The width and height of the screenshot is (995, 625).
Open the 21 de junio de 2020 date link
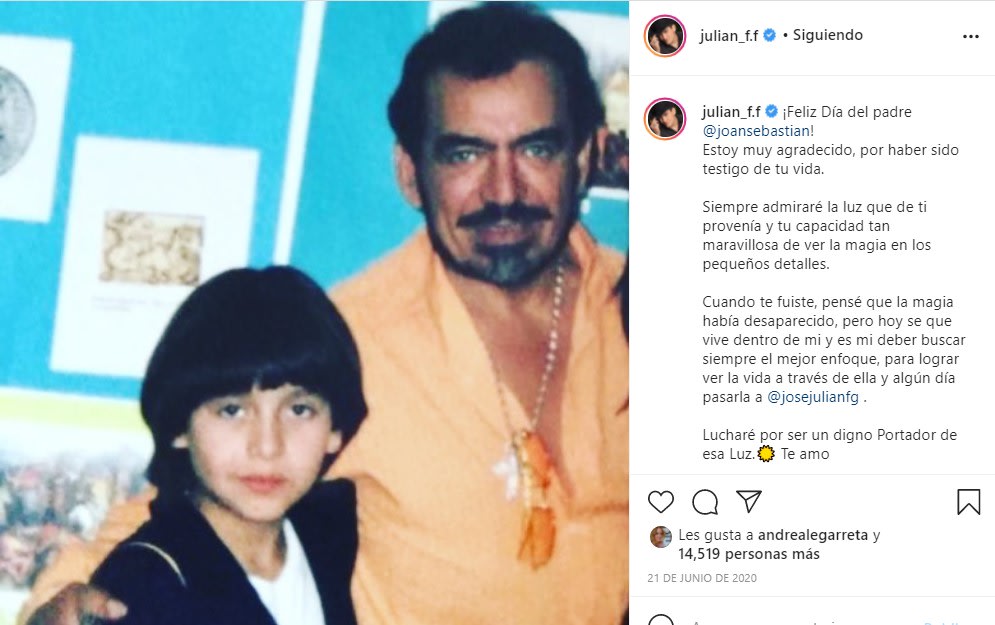(702, 578)
